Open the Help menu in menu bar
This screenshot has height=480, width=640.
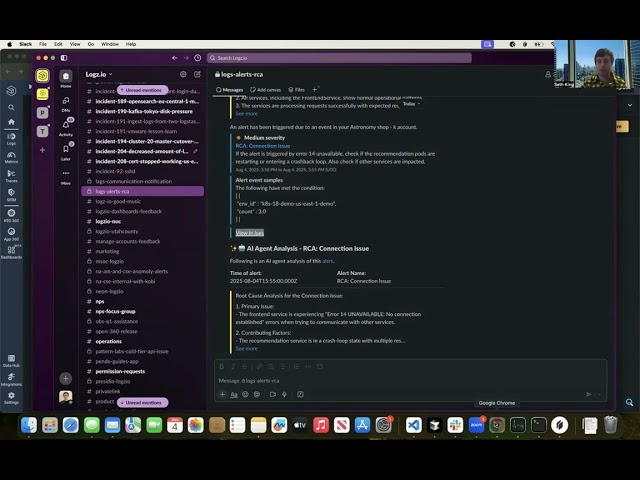[131, 44]
